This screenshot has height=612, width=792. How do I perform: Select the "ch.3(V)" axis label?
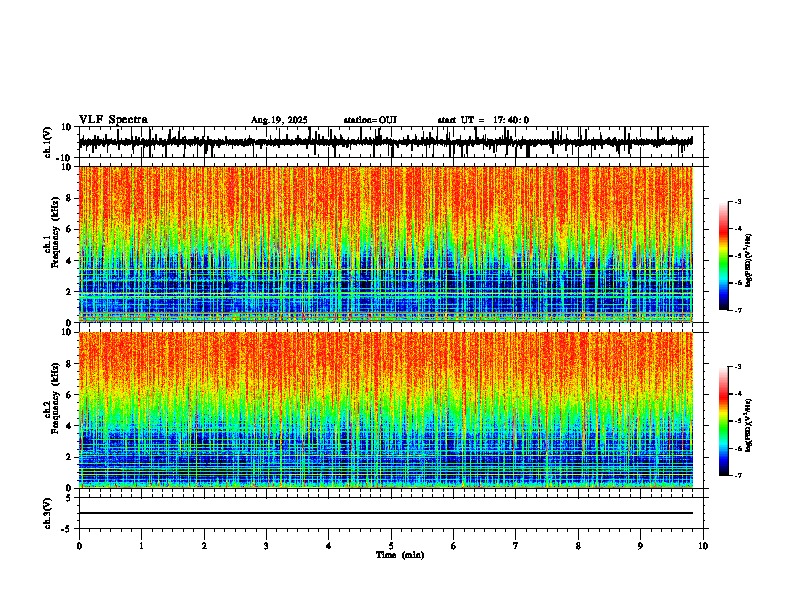pyautogui.click(x=48, y=513)
